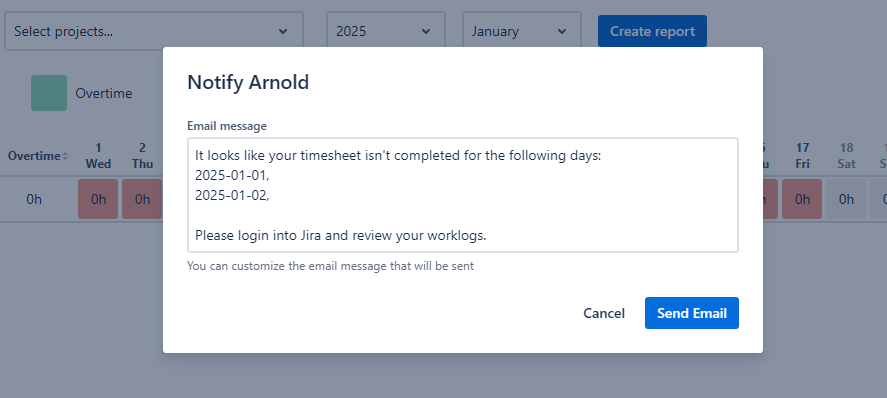
Task: Click the 18 Sat column header
Action: coord(846,156)
